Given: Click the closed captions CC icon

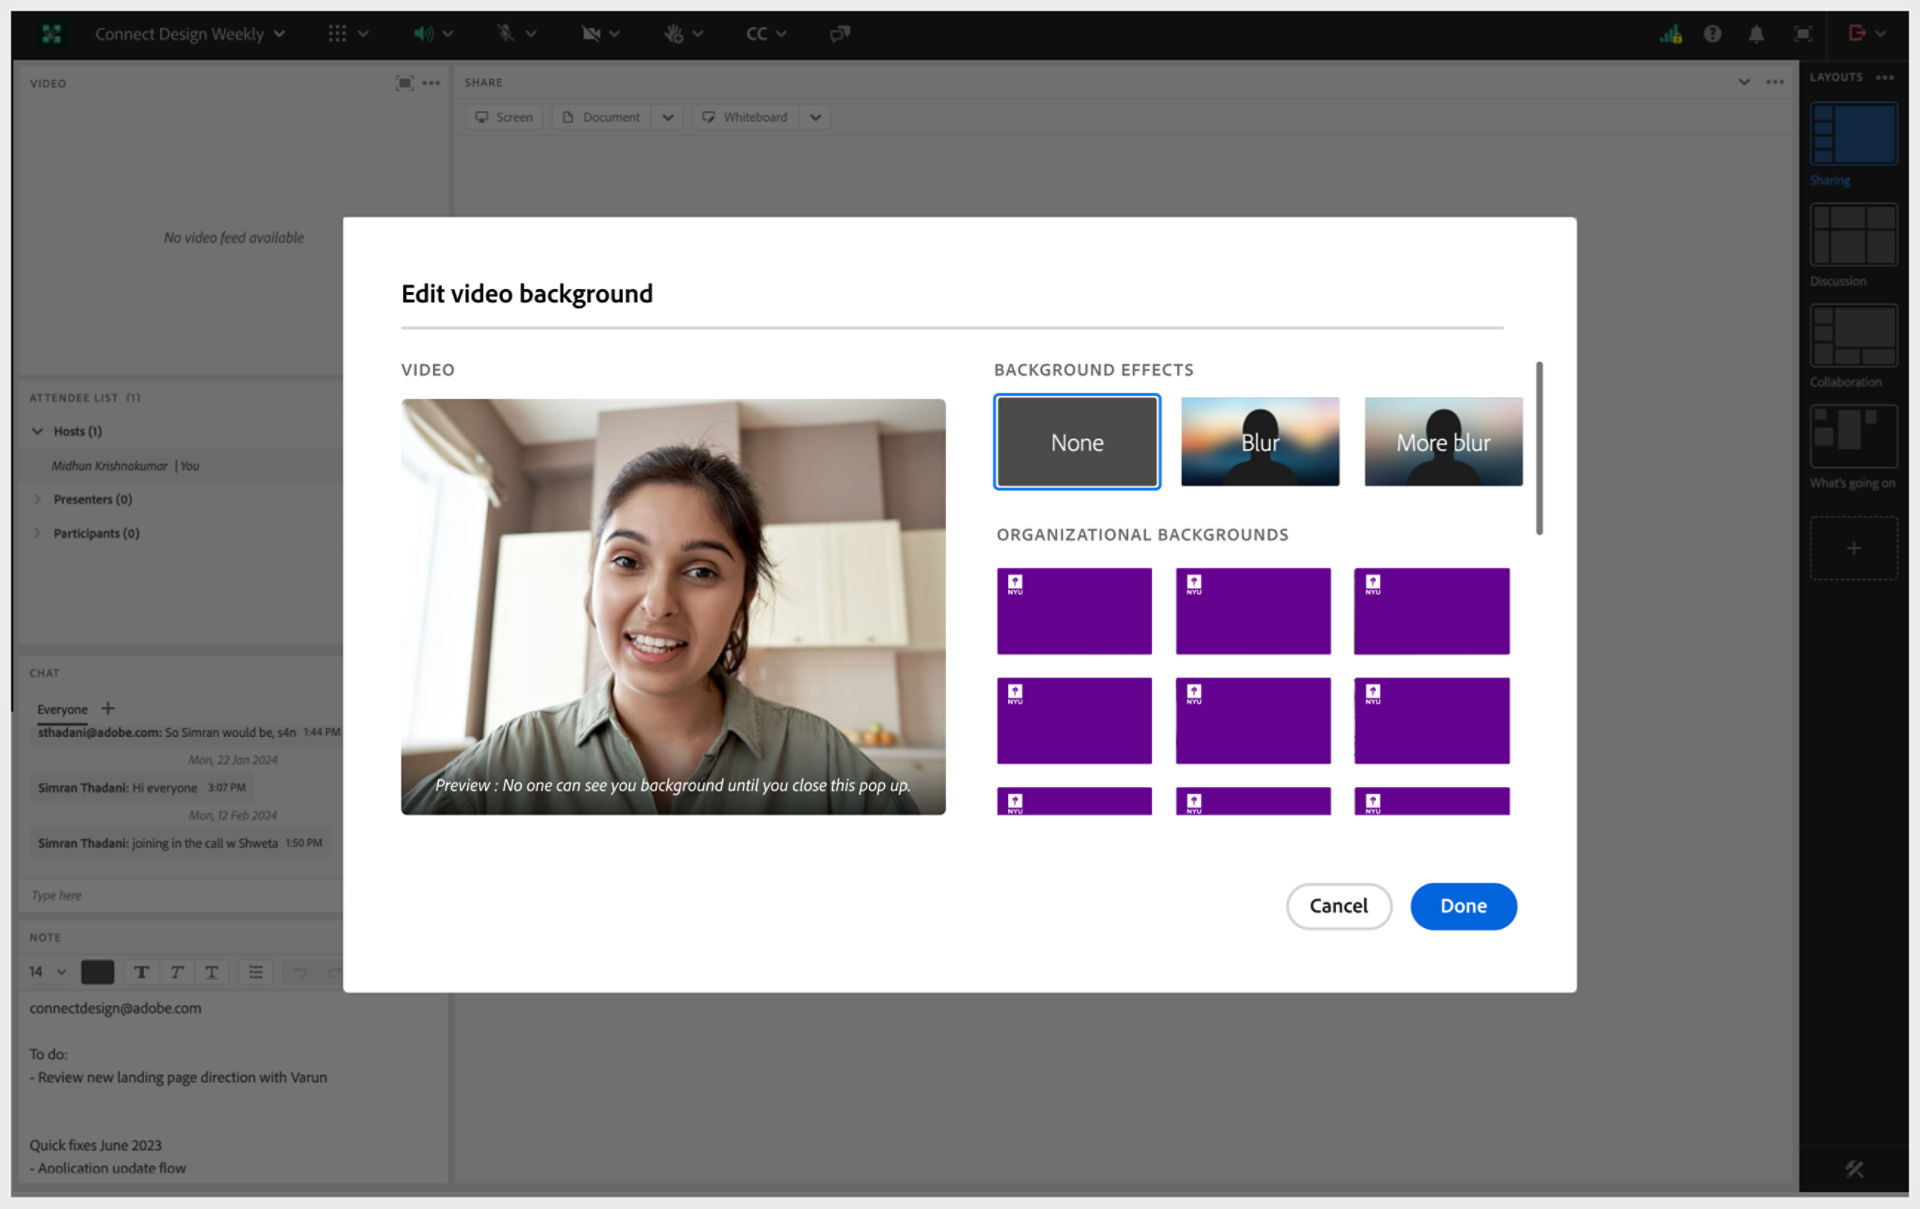Looking at the screenshot, I should point(762,33).
